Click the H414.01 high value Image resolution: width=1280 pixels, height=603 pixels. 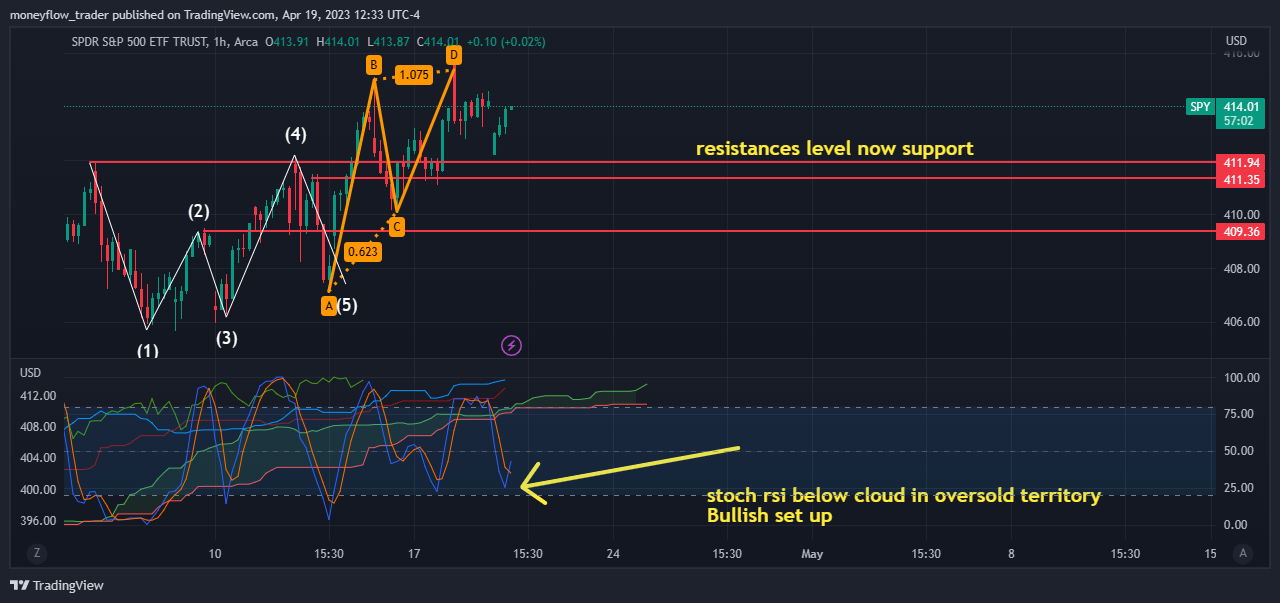pos(340,42)
